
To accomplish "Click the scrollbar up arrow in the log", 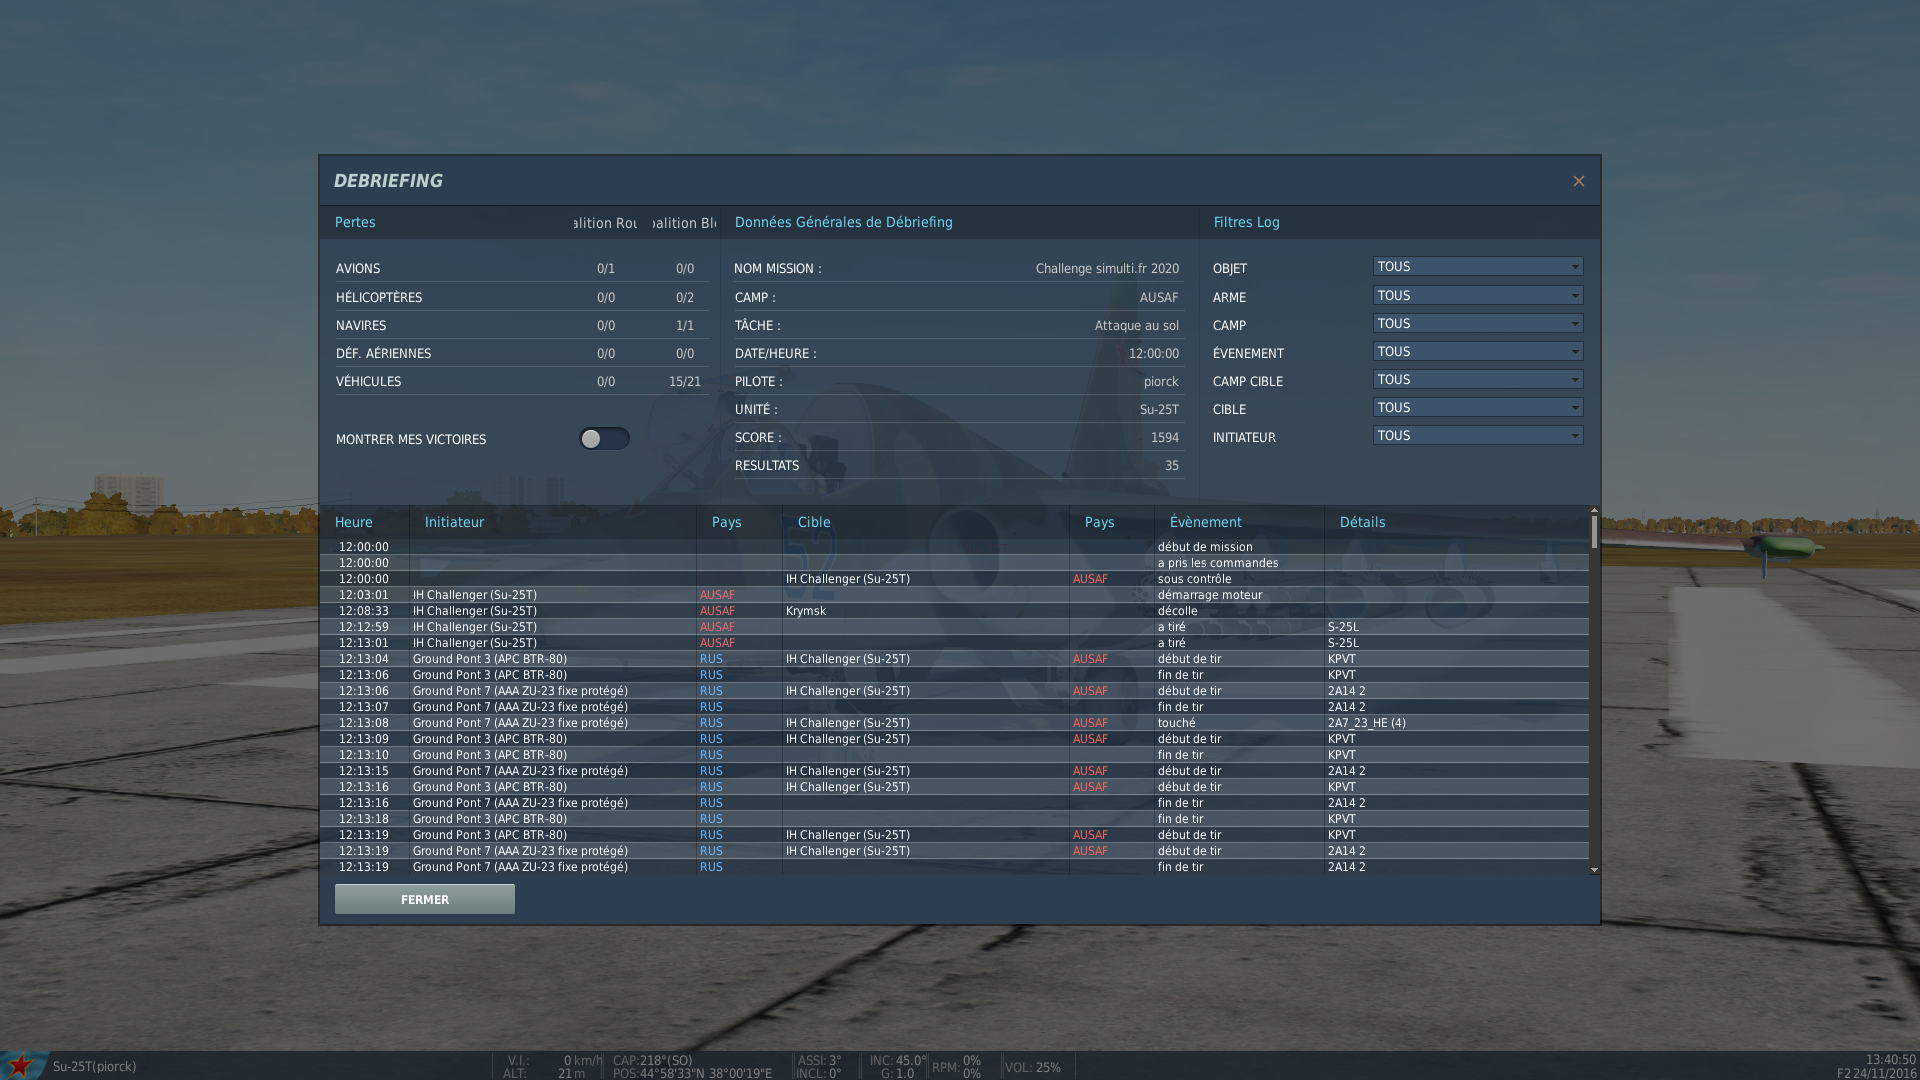I will tap(1594, 511).
